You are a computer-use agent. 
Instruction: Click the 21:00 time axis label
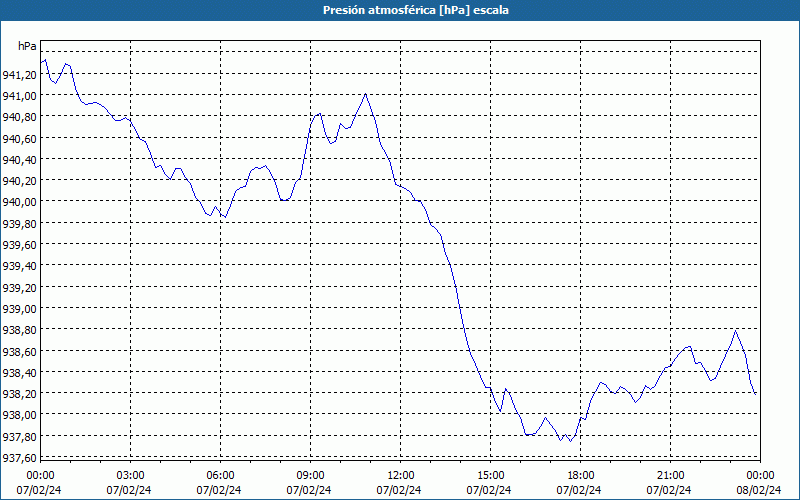(x=670, y=476)
